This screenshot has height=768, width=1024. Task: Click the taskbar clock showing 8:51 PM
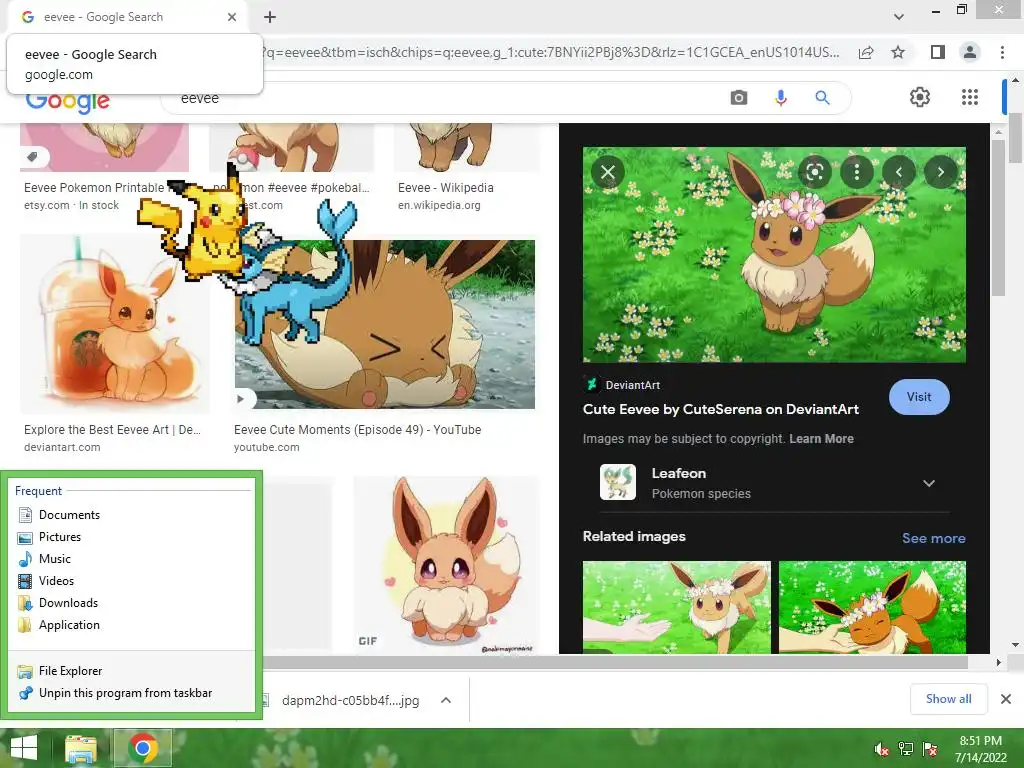(x=980, y=749)
